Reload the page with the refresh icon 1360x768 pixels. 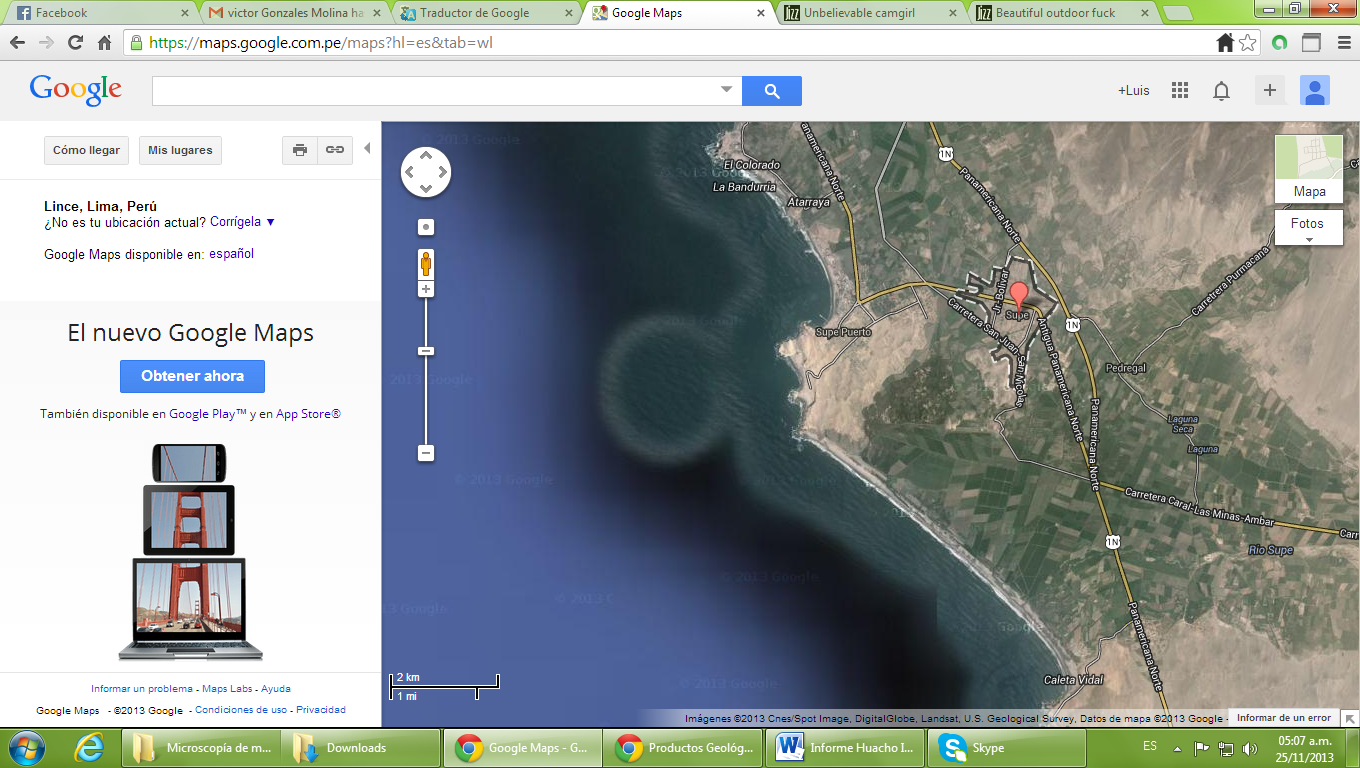tap(75, 43)
